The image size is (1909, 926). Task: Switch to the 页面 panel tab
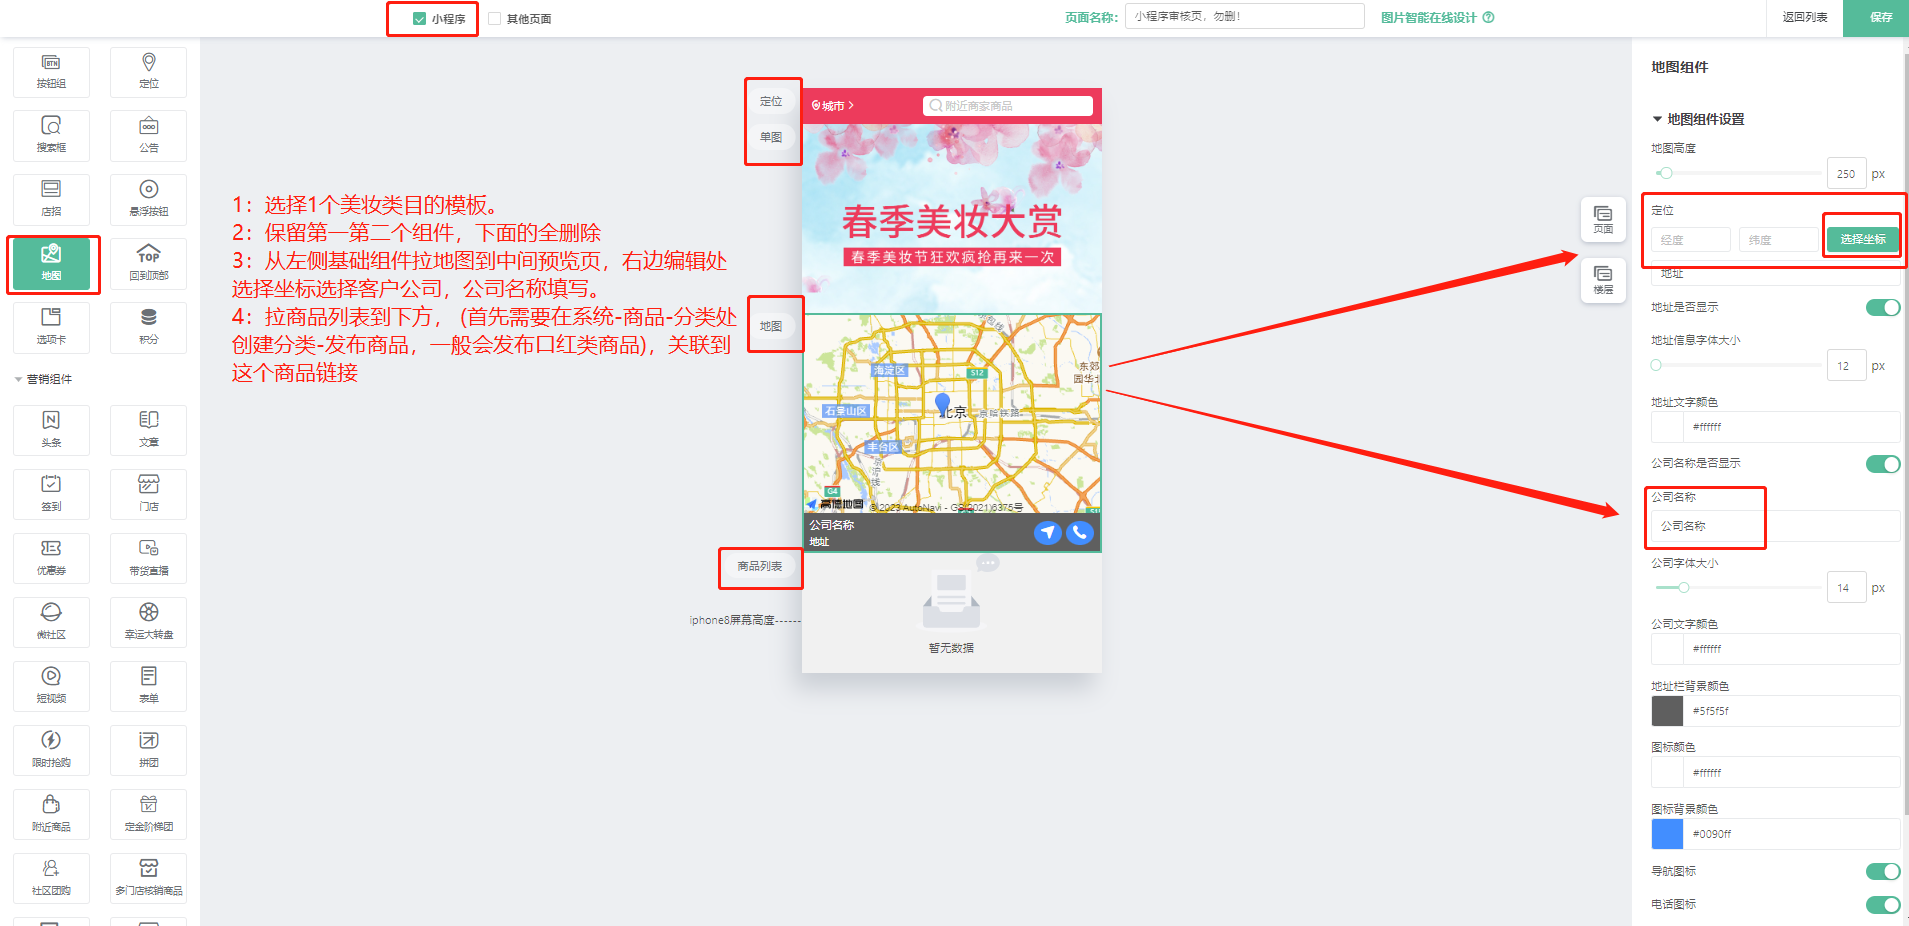[x=1603, y=219]
